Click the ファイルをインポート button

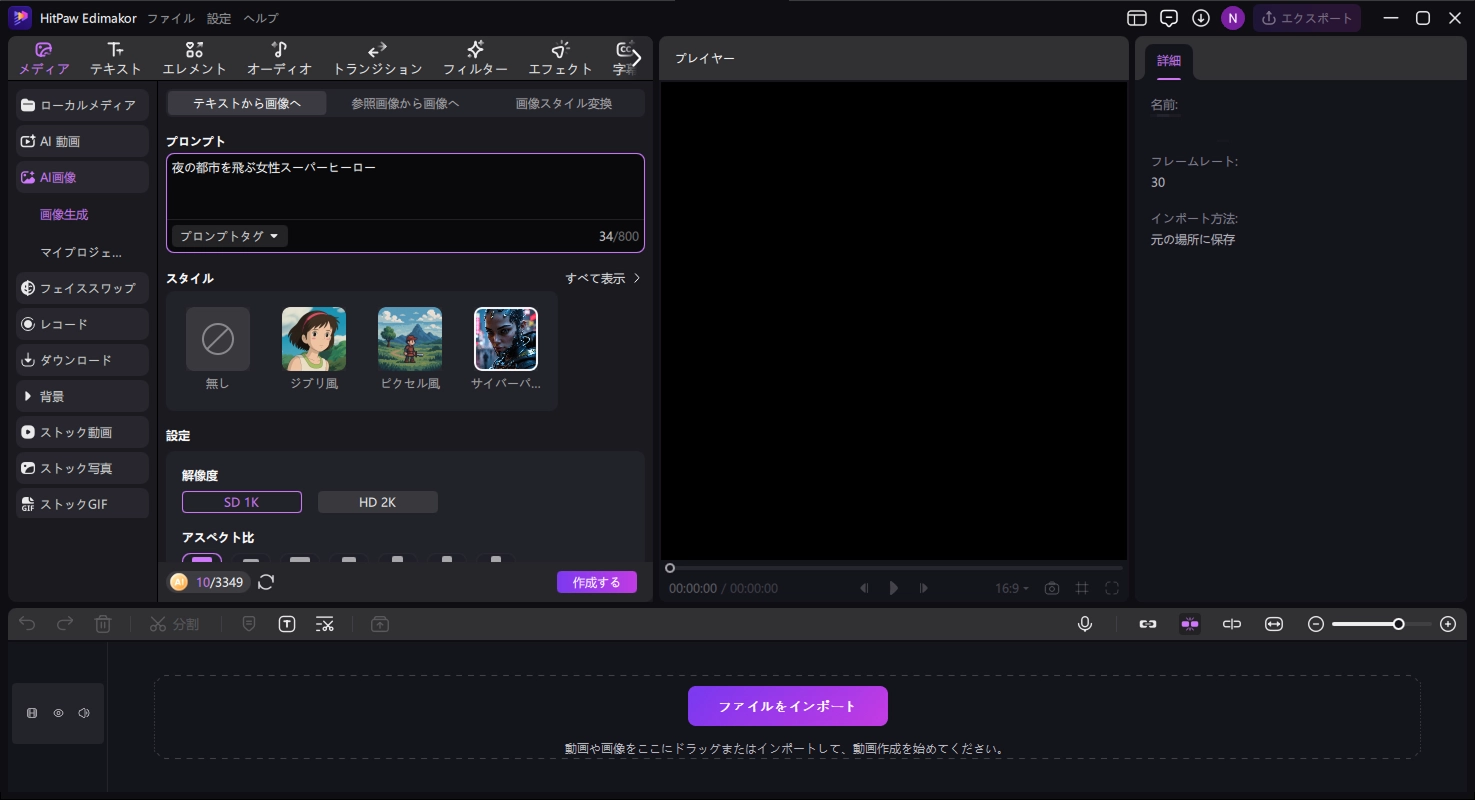click(788, 706)
